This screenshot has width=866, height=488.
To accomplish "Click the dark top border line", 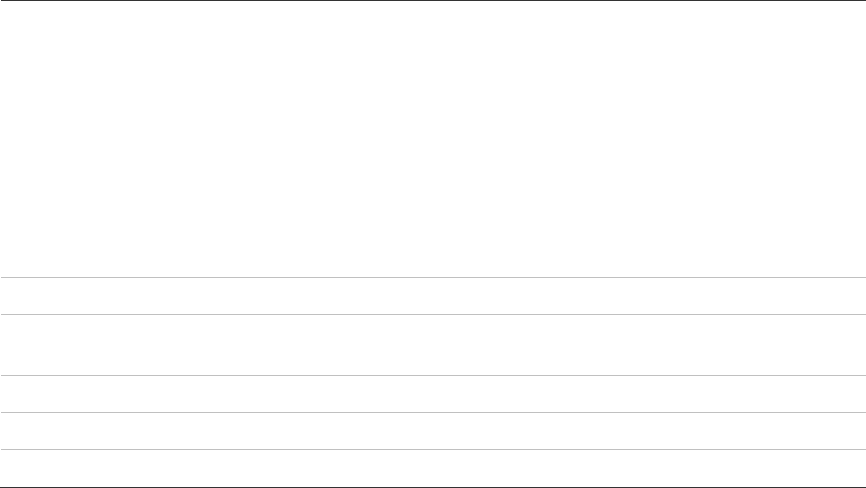I will [x=433, y=1].
